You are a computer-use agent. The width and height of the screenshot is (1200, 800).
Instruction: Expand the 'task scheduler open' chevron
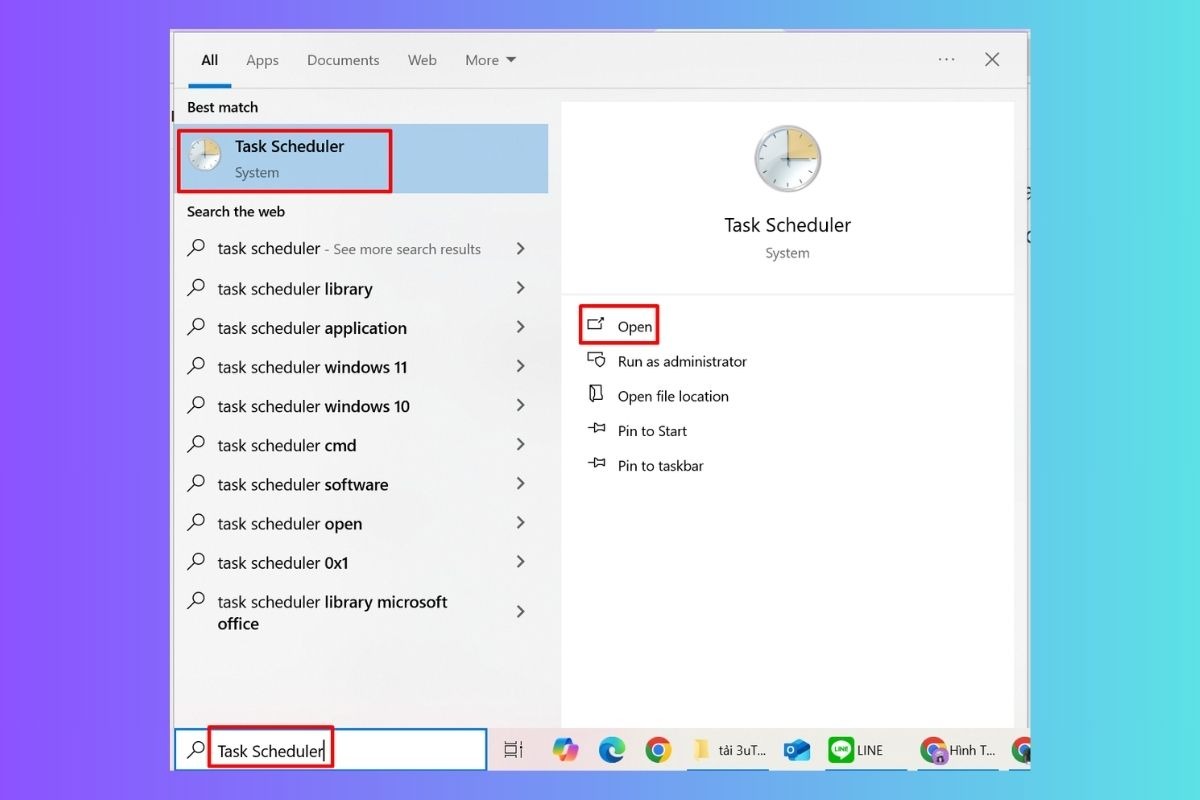(x=520, y=522)
